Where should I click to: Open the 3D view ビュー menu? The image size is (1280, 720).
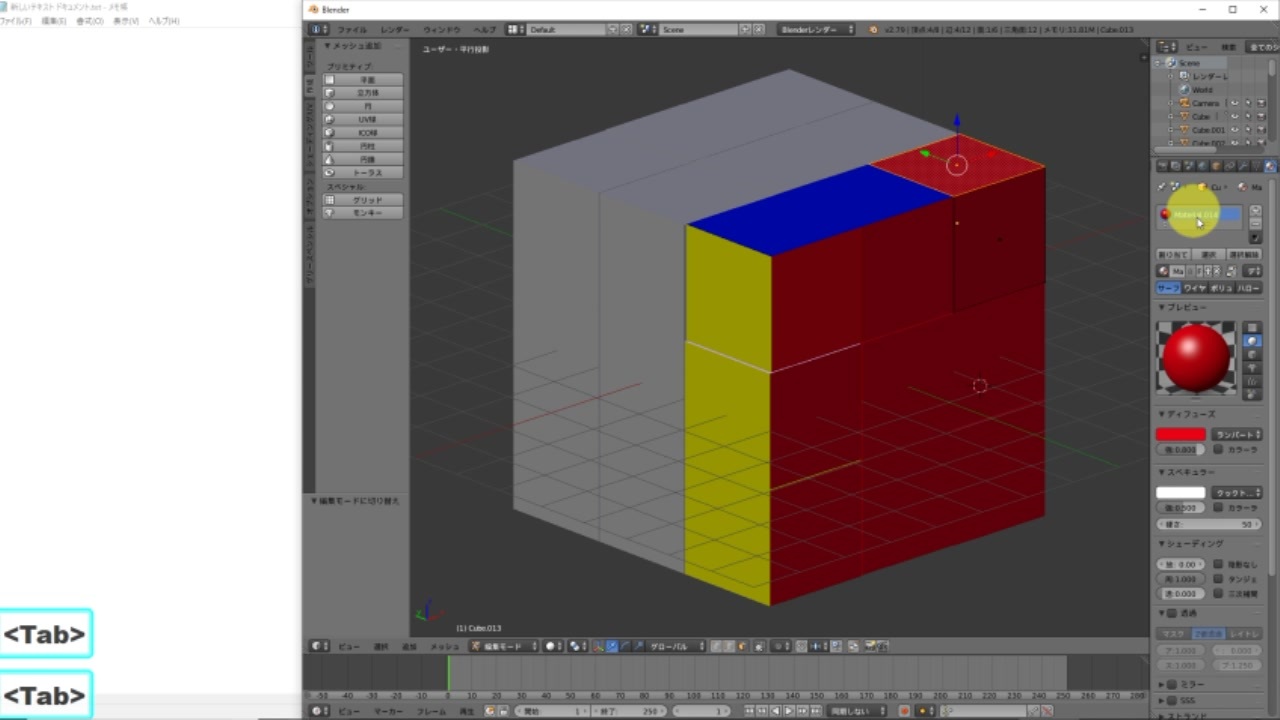pyautogui.click(x=348, y=647)
